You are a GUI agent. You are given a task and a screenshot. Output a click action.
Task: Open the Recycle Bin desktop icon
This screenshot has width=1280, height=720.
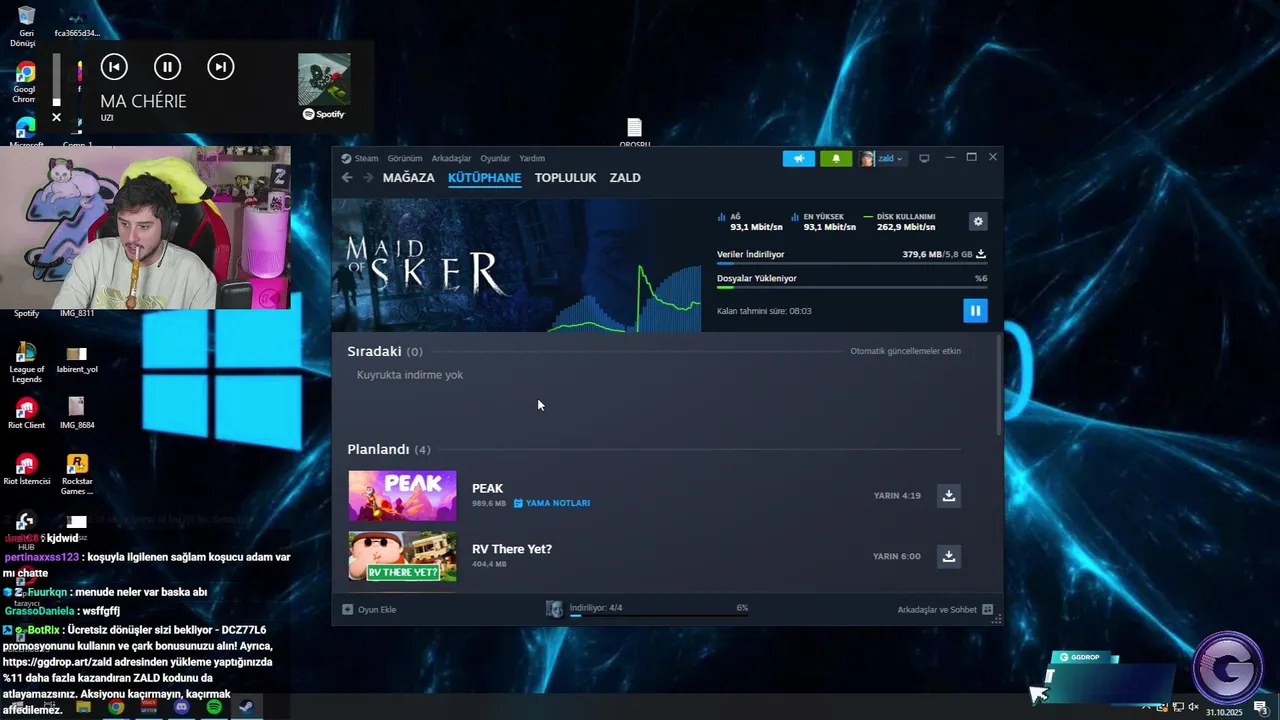[26, 25]
